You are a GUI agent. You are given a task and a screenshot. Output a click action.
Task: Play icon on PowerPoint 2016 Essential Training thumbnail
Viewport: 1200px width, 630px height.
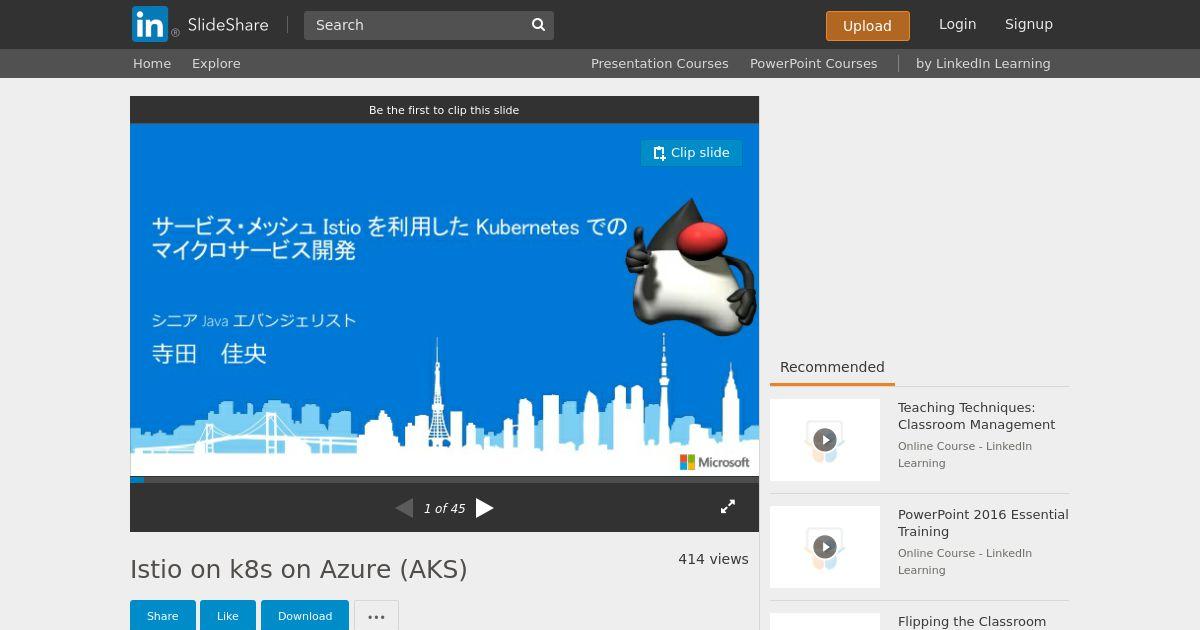824,546
